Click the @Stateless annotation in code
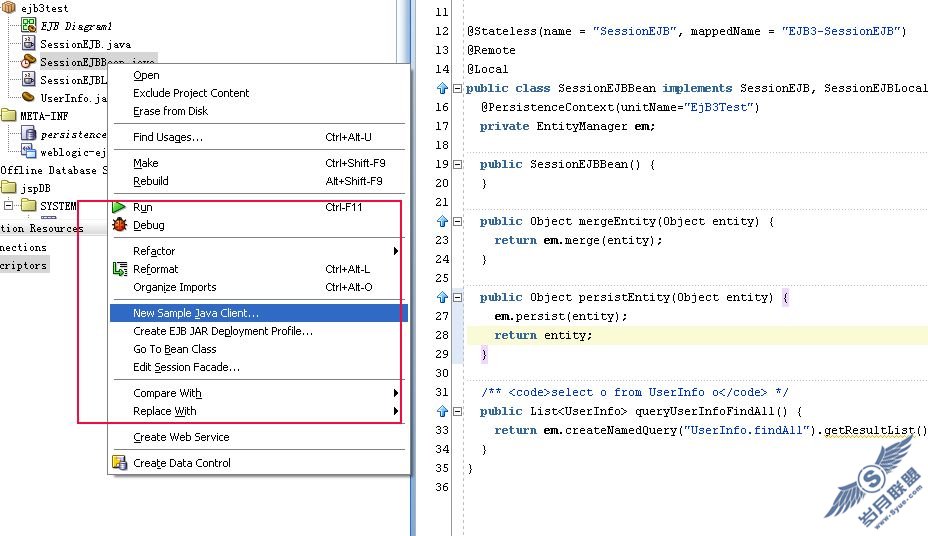Viewport: 928px width, 536px height. (502, 31)
